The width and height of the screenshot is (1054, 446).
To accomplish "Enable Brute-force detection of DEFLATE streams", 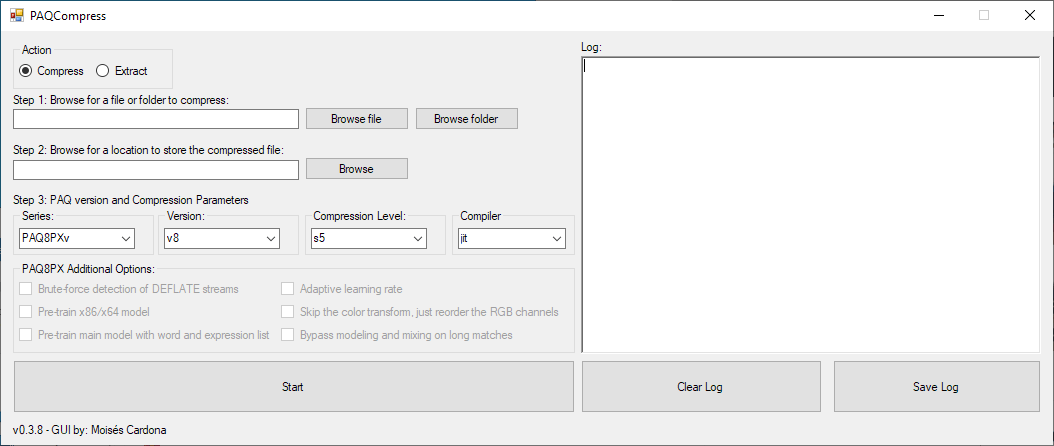I will click(x=26, y=289).
